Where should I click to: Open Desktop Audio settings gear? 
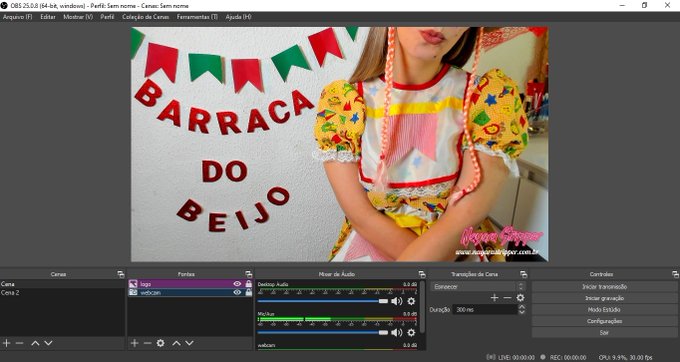(x=411, y=301)
